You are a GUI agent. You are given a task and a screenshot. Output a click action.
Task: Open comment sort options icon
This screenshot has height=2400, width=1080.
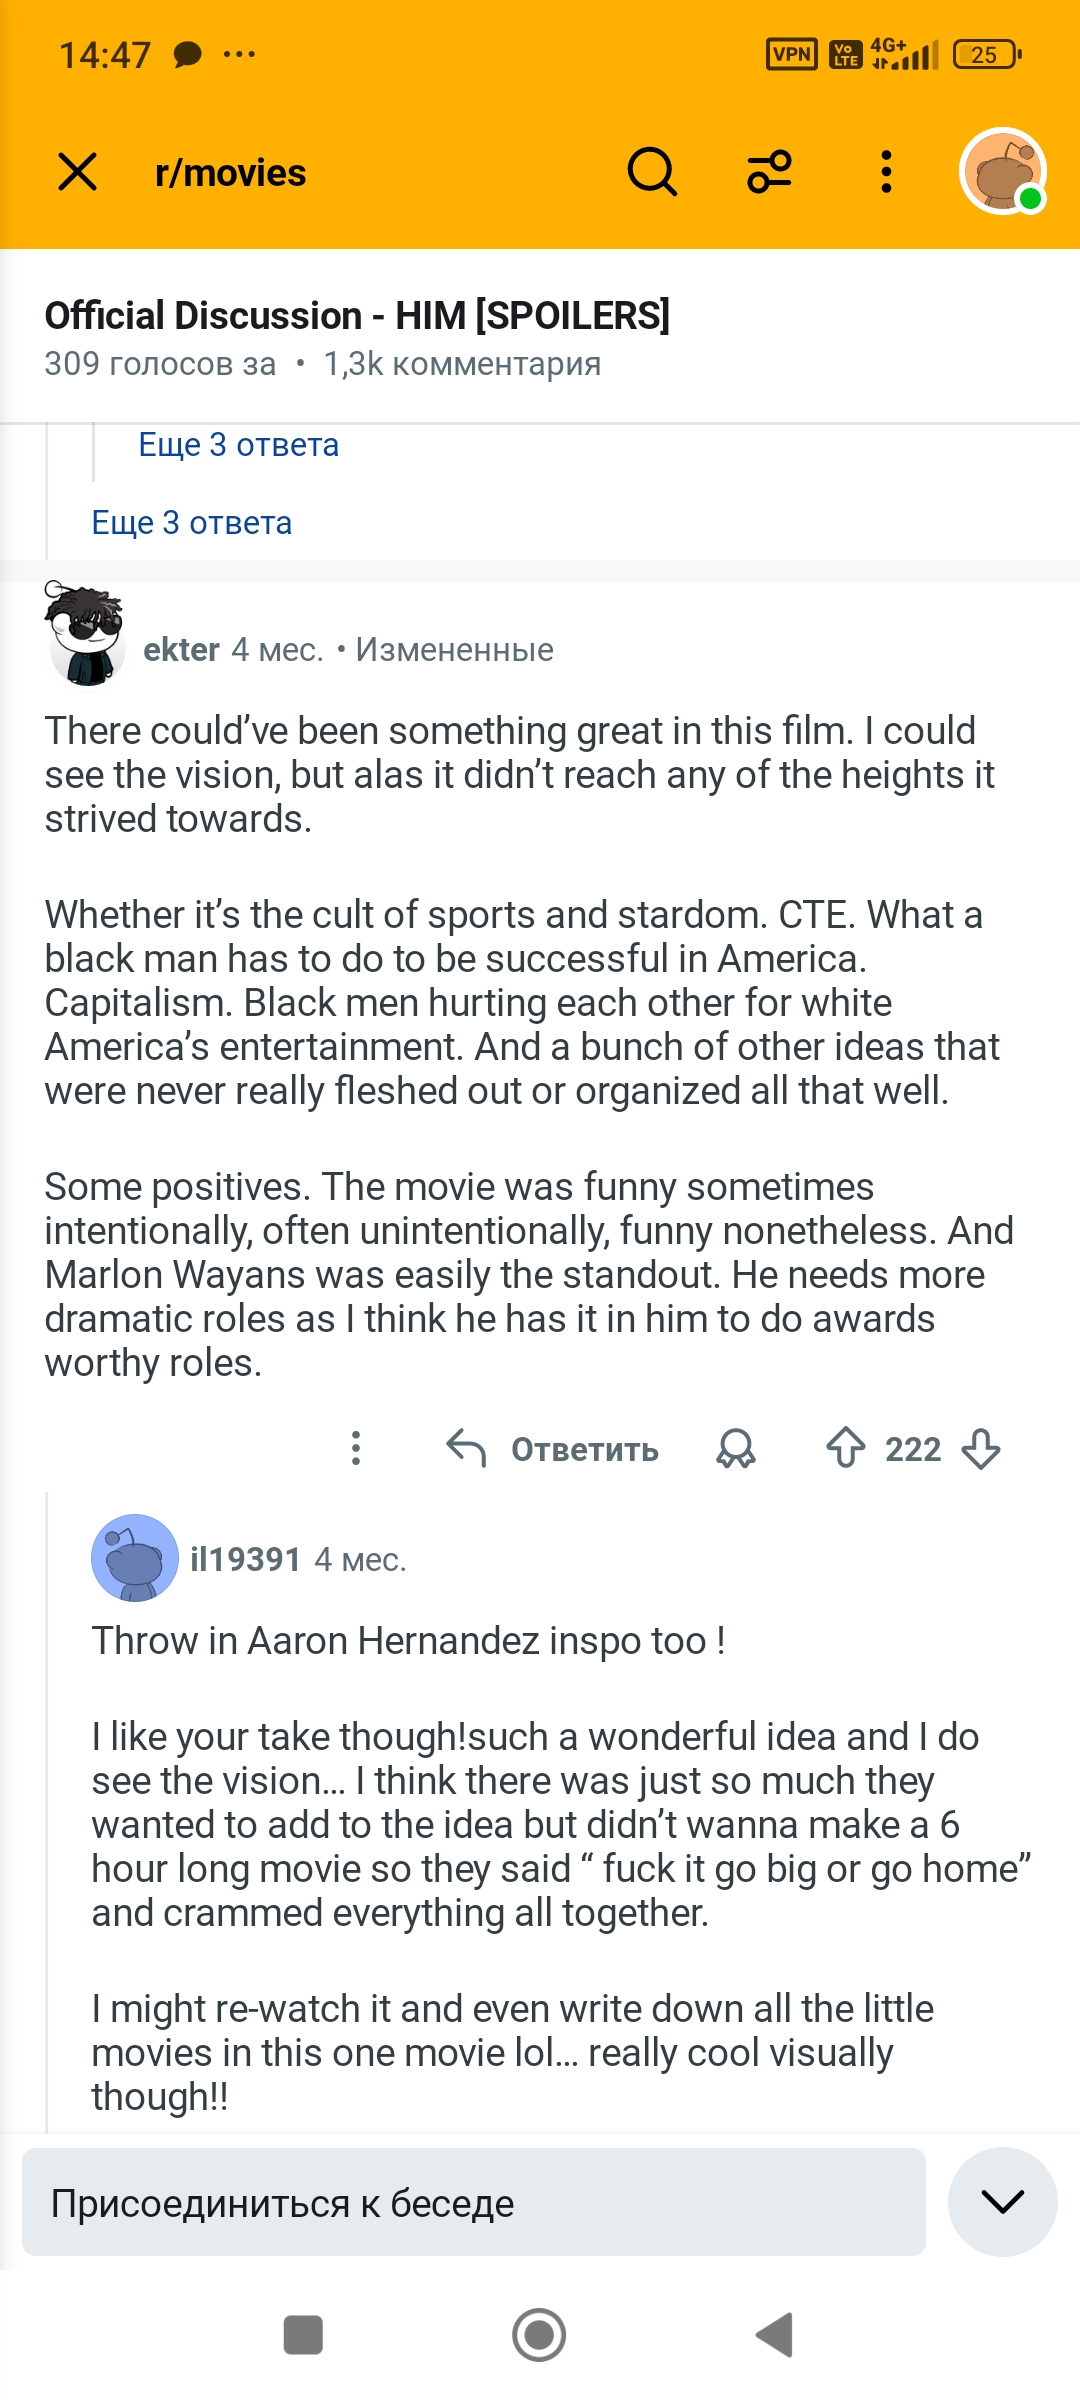(x=769, y=172)
